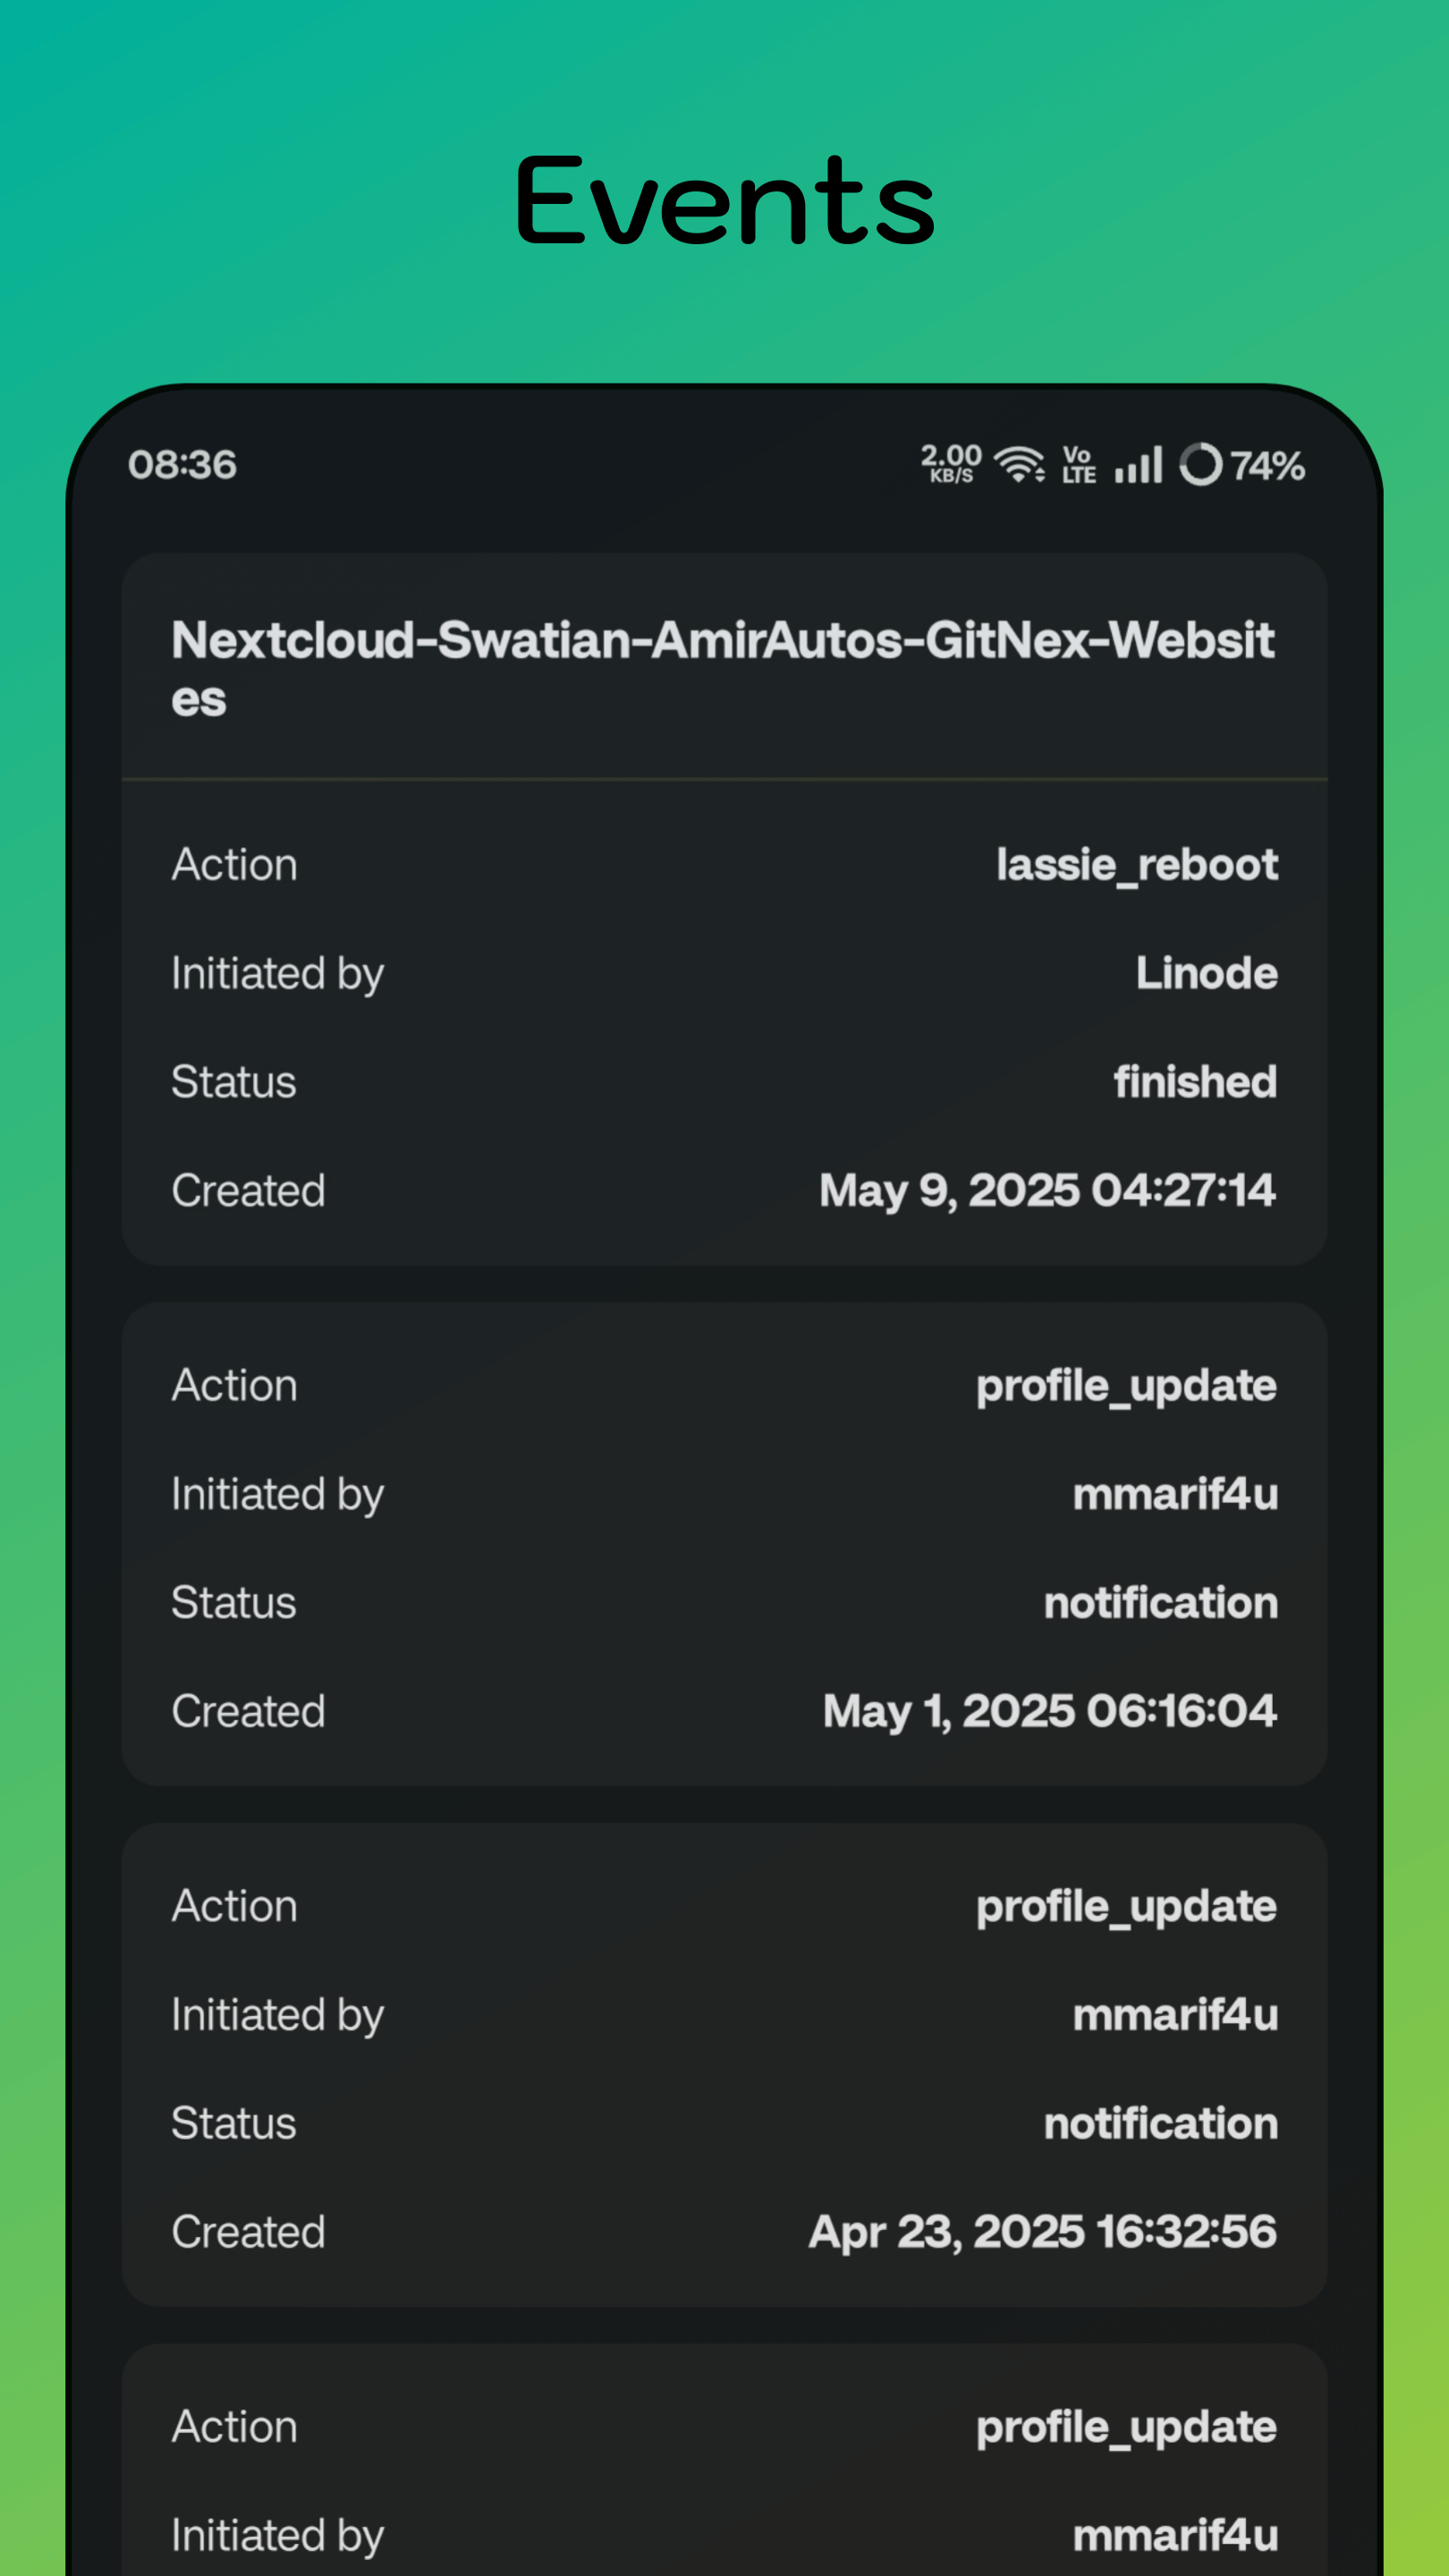The width and height of the screenshot is (1449, 2576).
Task: Tap the 2.00 KB/S network speed indicator
Action: pyautogui.click(x=951, y=465)
